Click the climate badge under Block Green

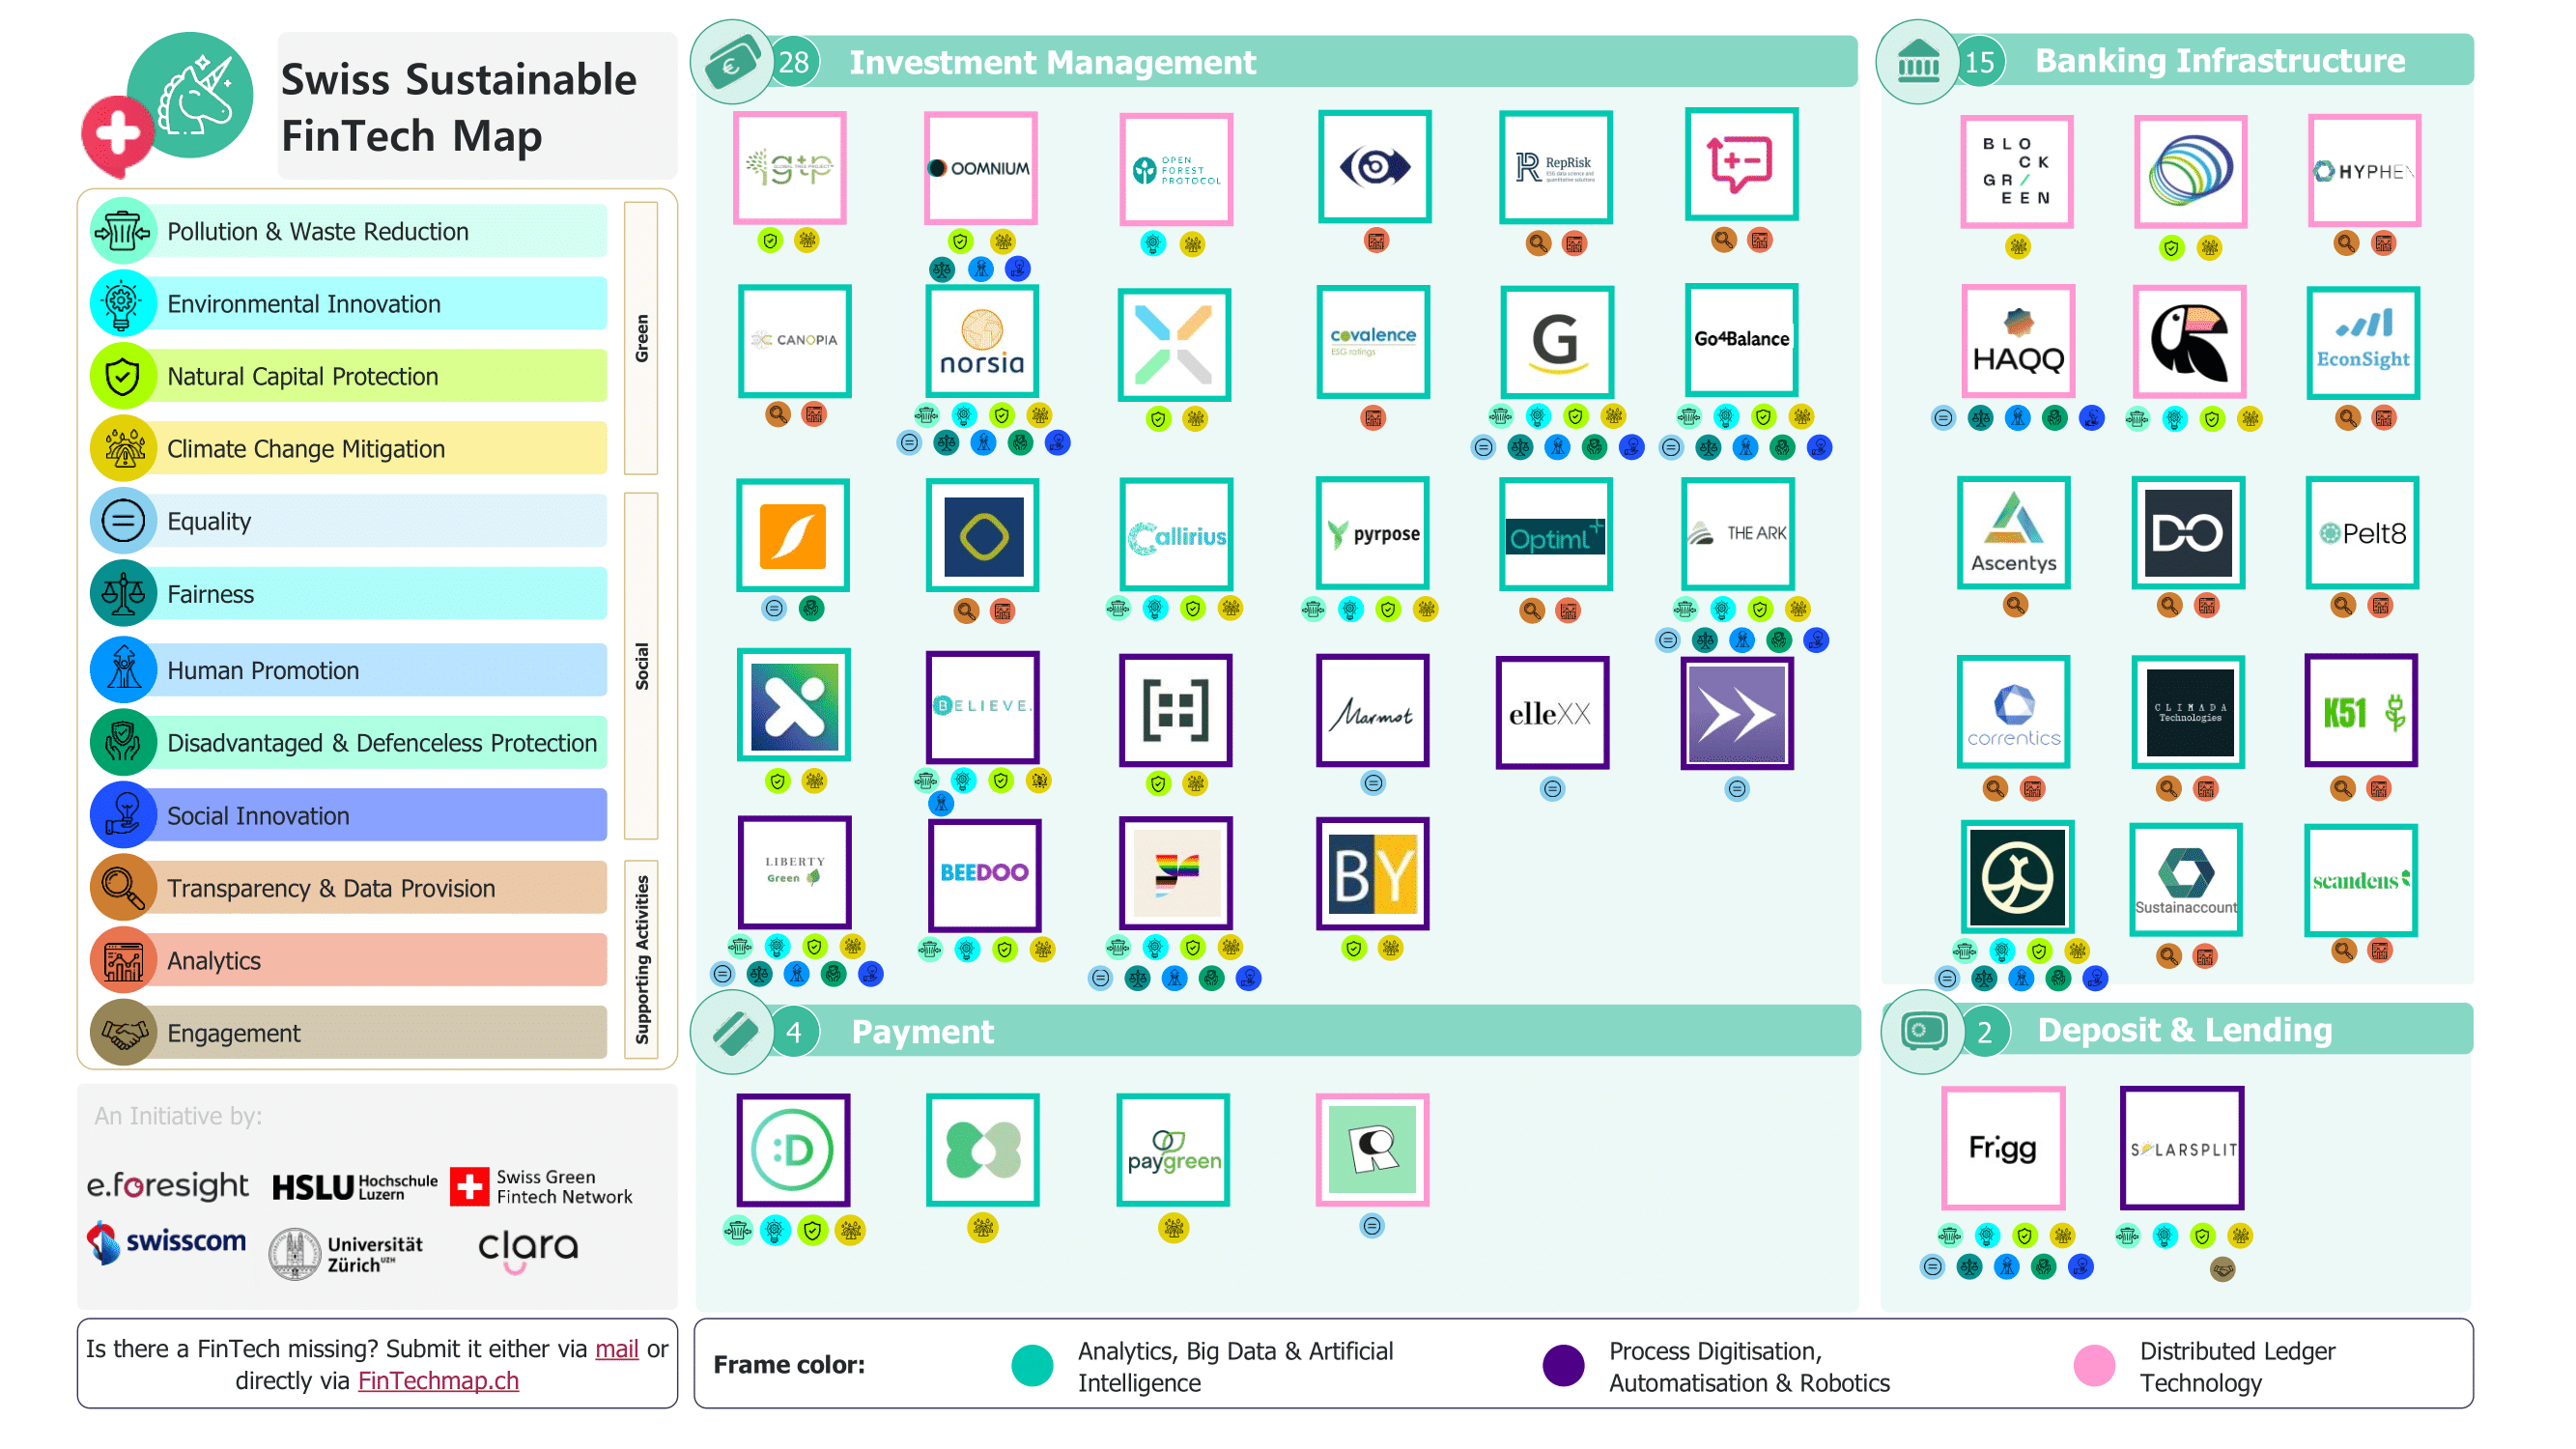[2017, 246]
